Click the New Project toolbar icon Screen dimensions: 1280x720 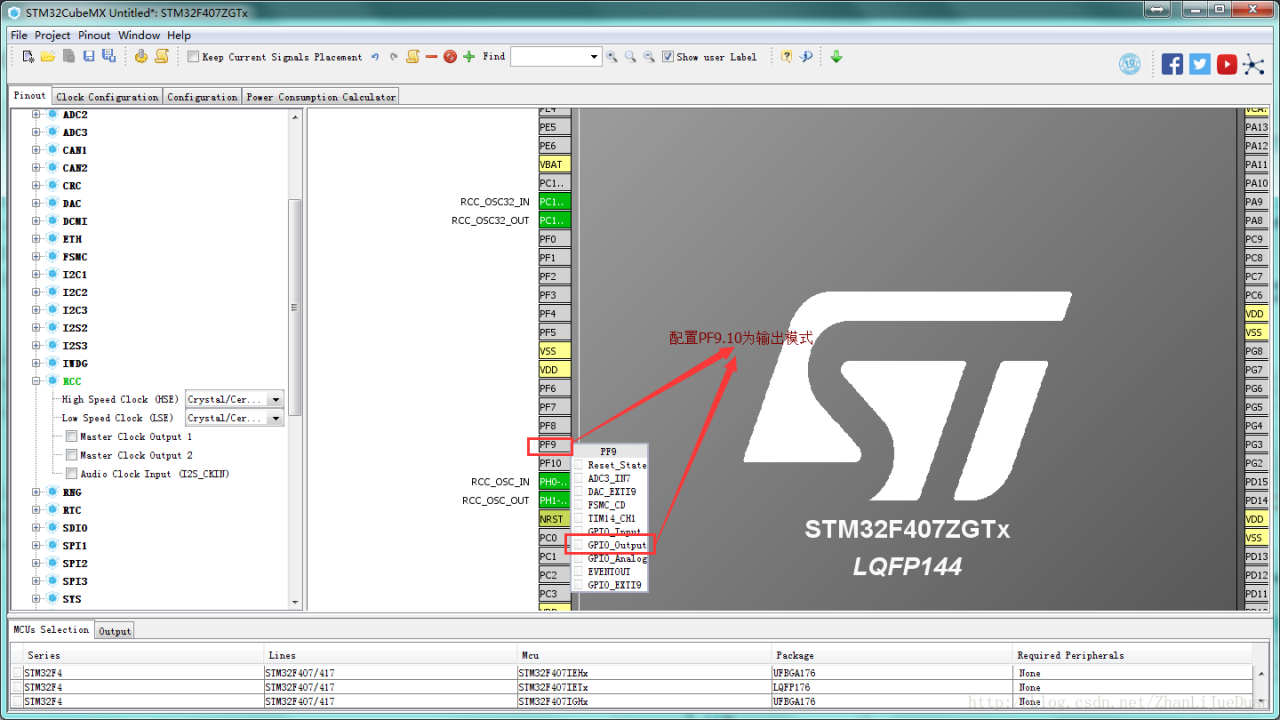coord(28,56)
